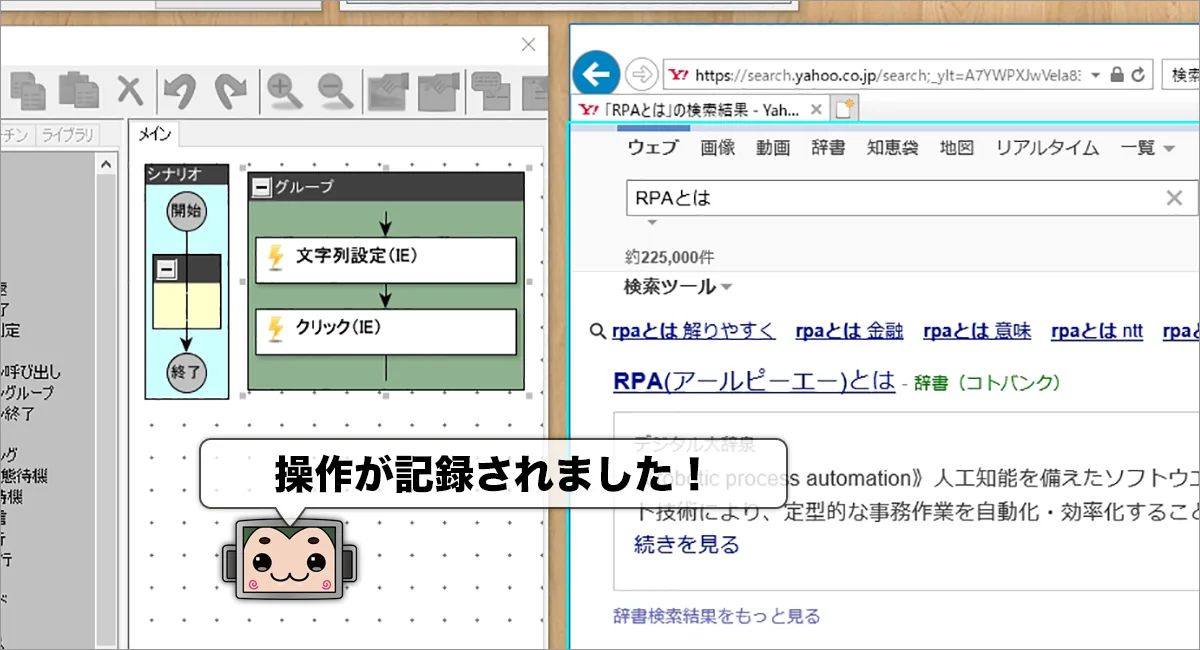
Task: Click the 終了 end node in シナリオ
Action: [187, 373]
